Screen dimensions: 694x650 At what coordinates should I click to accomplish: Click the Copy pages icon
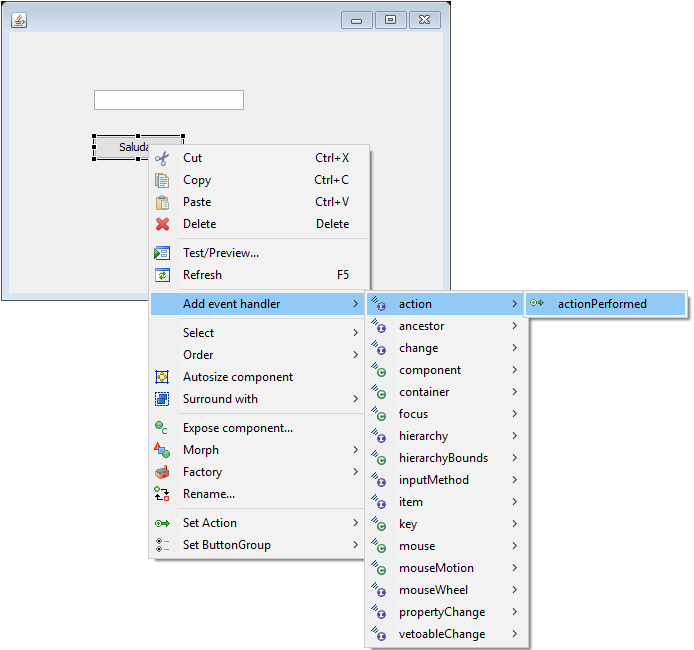coord(162,180)
